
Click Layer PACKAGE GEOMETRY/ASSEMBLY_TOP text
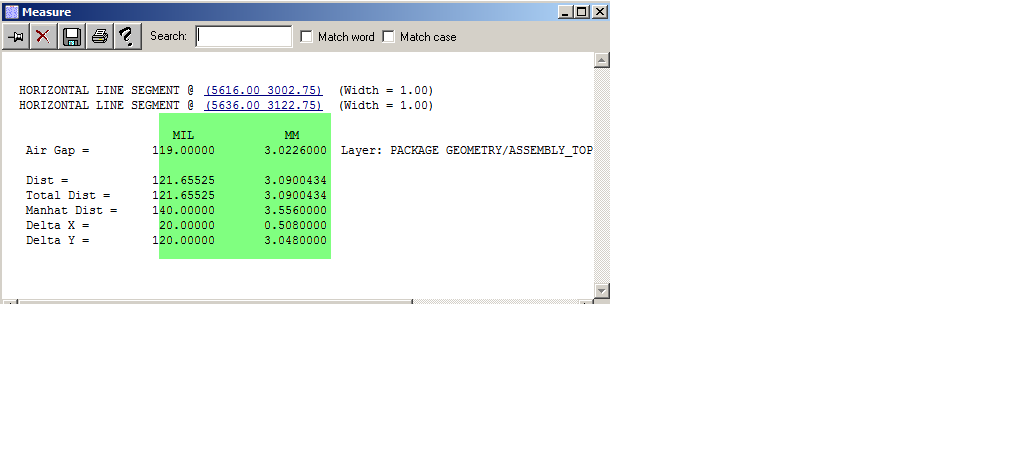(467, 150)
